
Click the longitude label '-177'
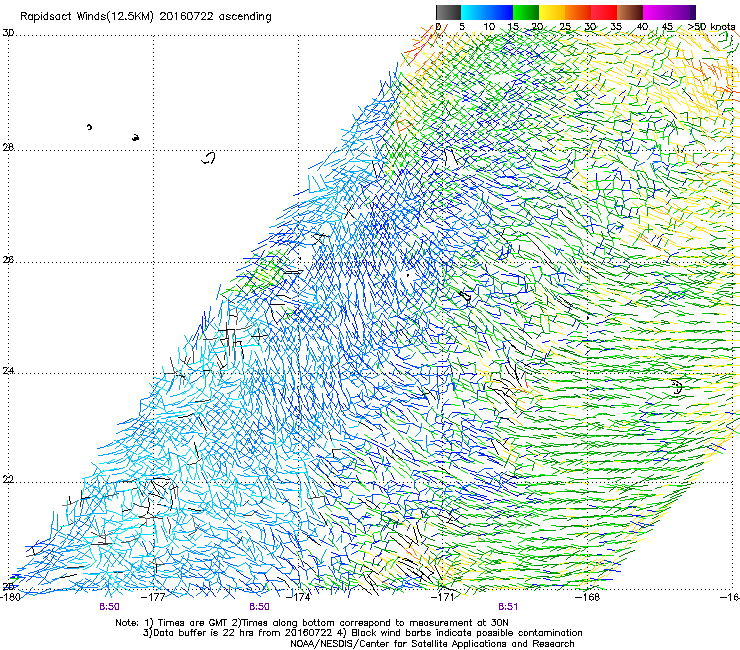pos(154,597)
